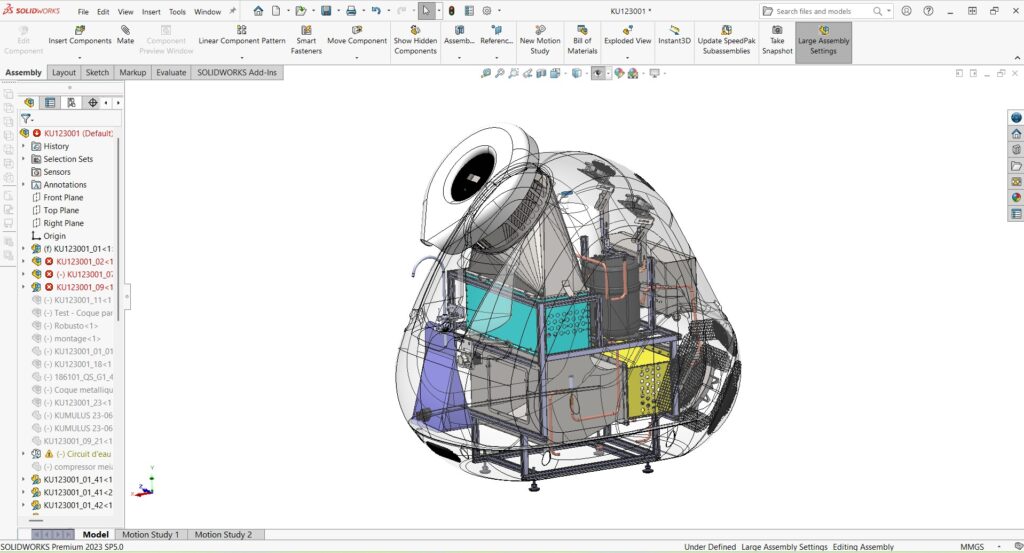
Task: Open the Appearances color wheel in task pane
Action: click(1016, 197)
